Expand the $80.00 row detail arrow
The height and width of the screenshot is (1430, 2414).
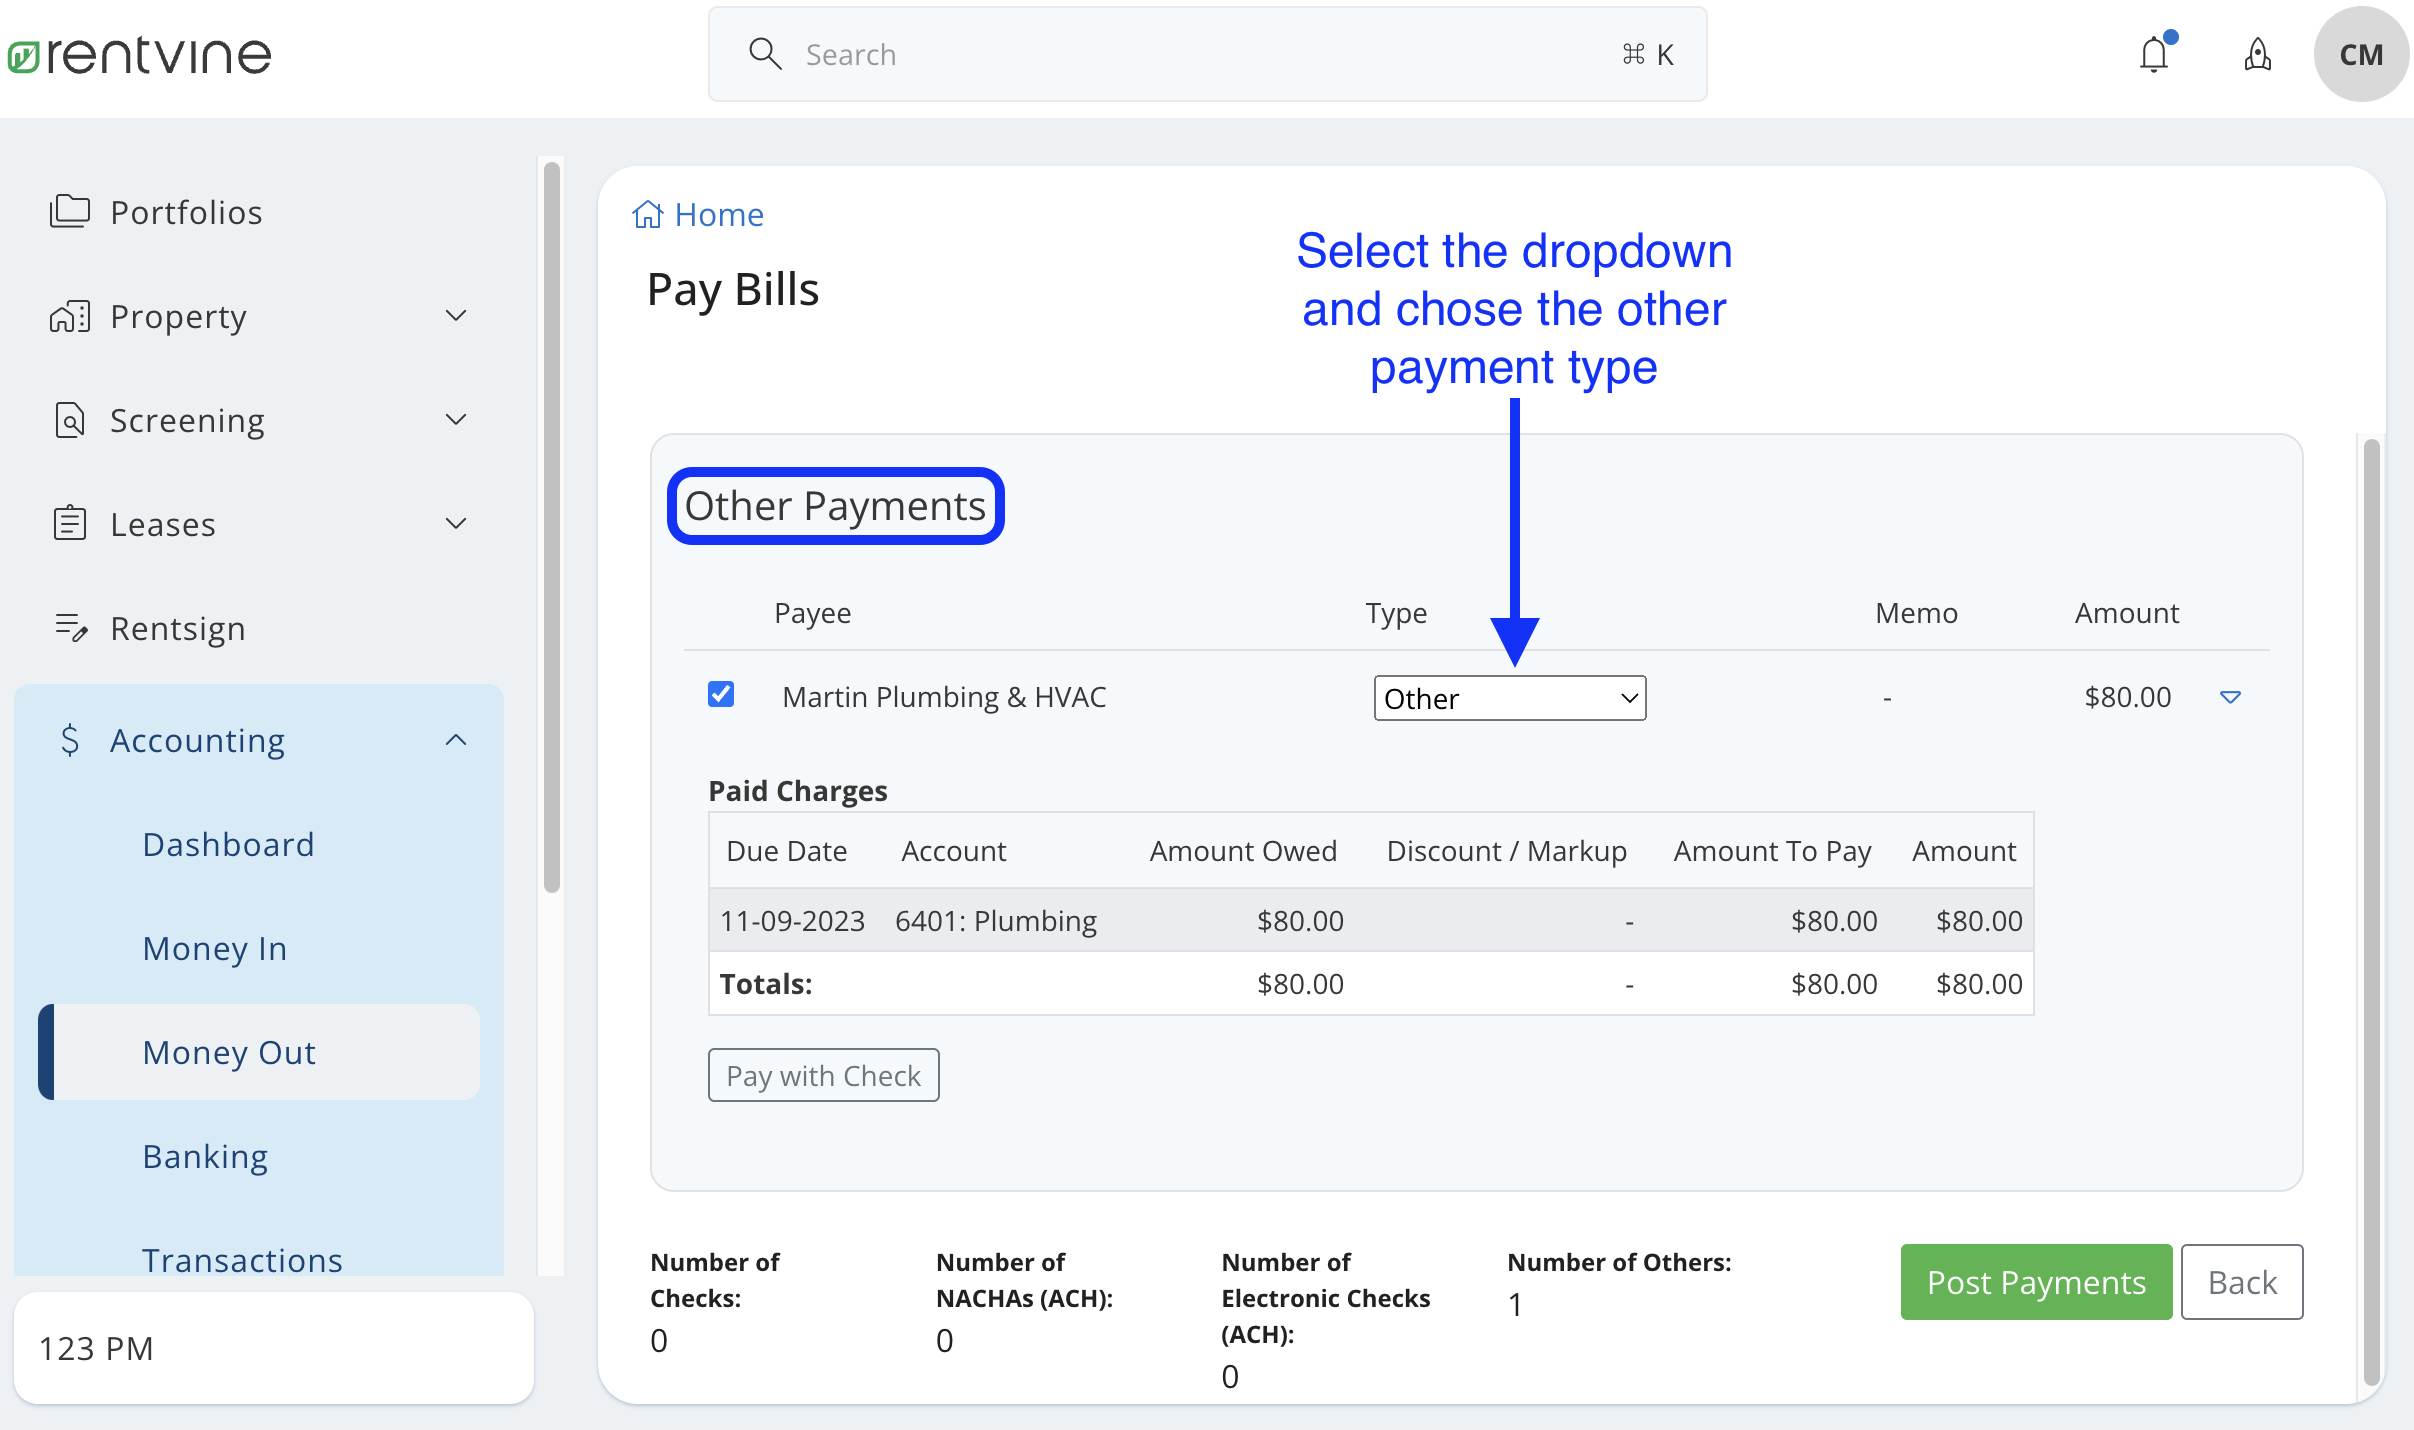pos(2231,697)
